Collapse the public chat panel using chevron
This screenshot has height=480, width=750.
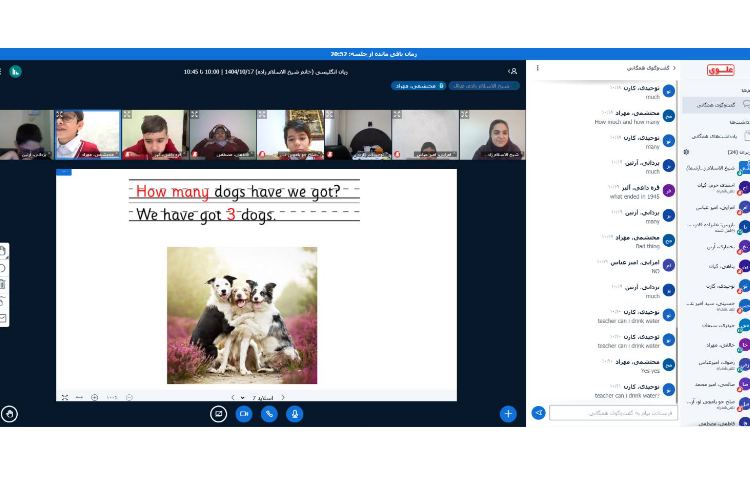click(x=673, y=68)
